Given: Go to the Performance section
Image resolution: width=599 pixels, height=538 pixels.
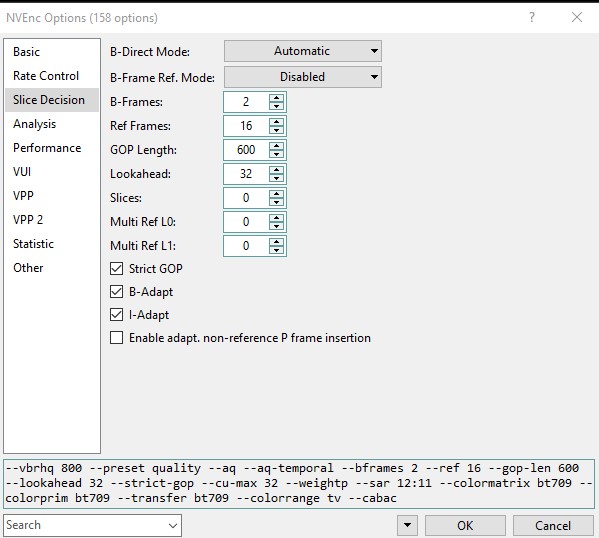Looking at the screenshot, I should 52,148.
